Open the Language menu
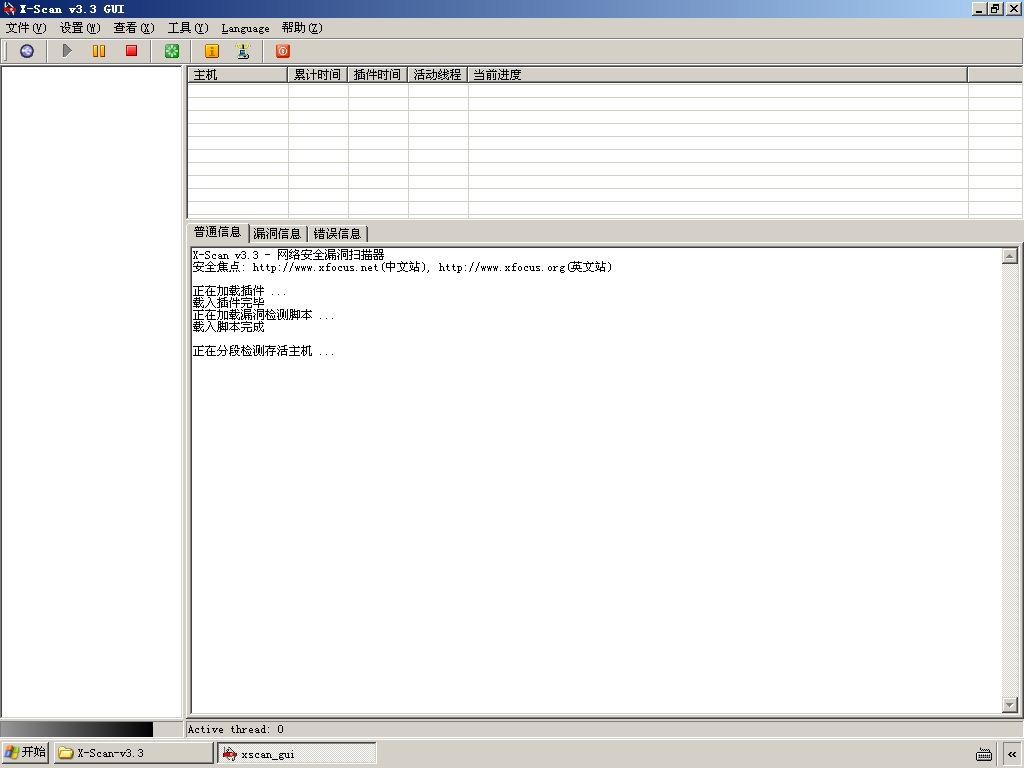This screenshot has width=1024, height=768. [x=246, y=28]
